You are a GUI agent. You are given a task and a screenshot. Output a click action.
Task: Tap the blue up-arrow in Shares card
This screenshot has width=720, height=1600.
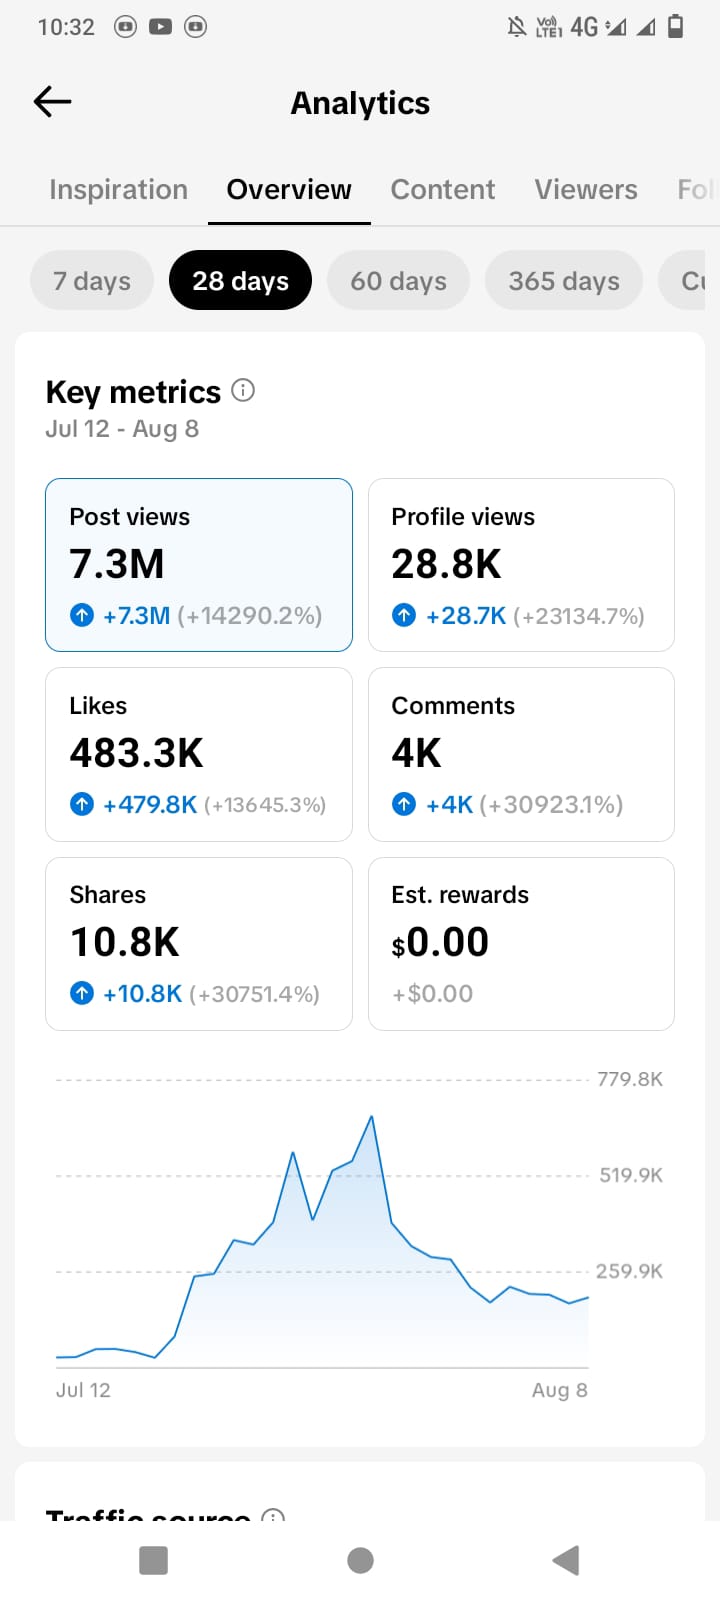[x=82, y=993]
